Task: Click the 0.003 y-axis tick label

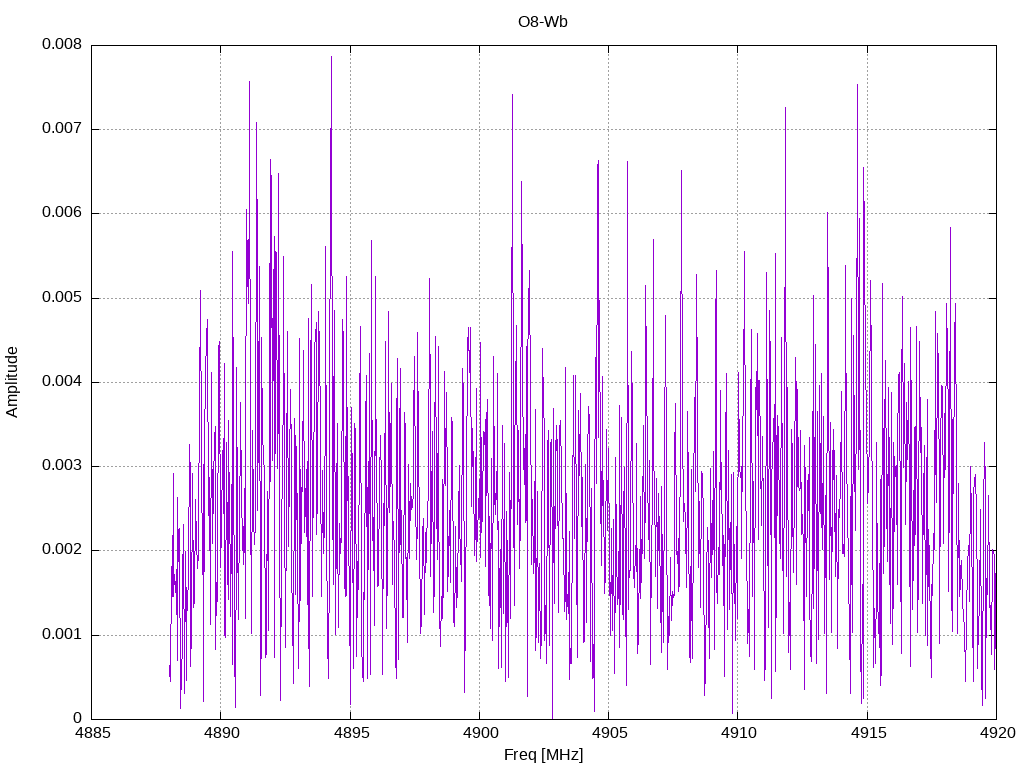Action: point(62,466)
